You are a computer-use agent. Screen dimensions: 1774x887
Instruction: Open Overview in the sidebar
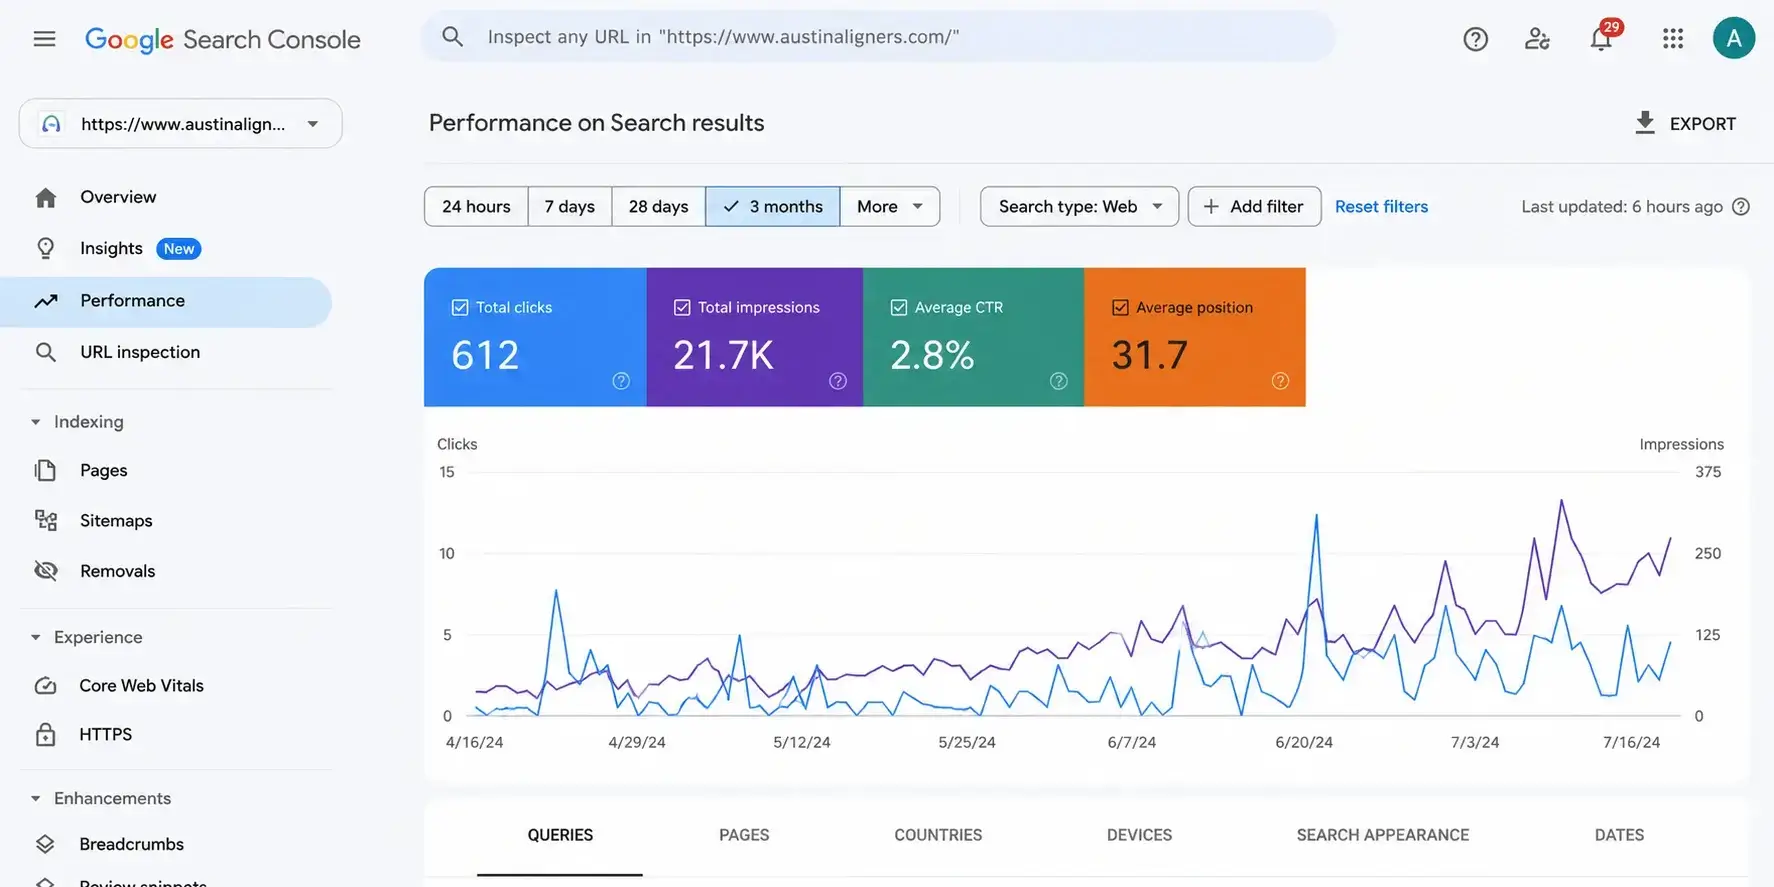[x=166, y=197]
